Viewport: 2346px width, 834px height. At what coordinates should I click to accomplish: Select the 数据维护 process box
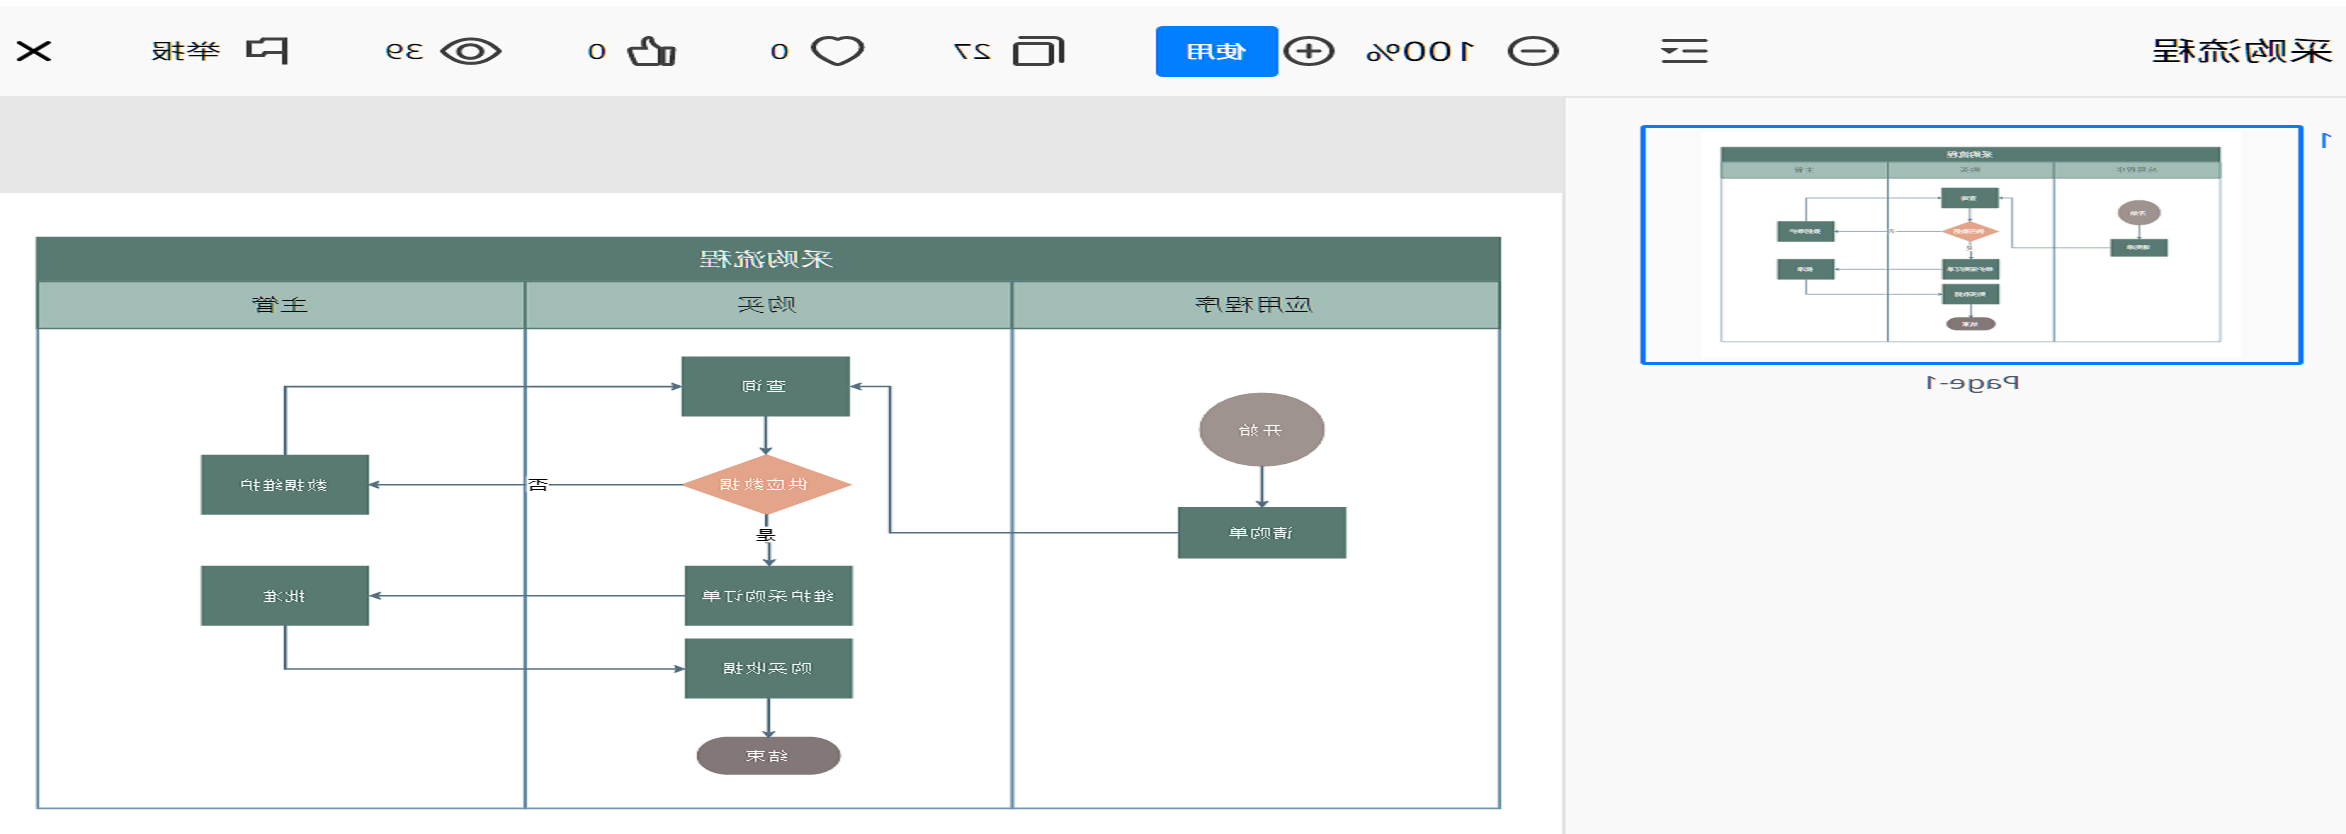[x=285, y=485]
